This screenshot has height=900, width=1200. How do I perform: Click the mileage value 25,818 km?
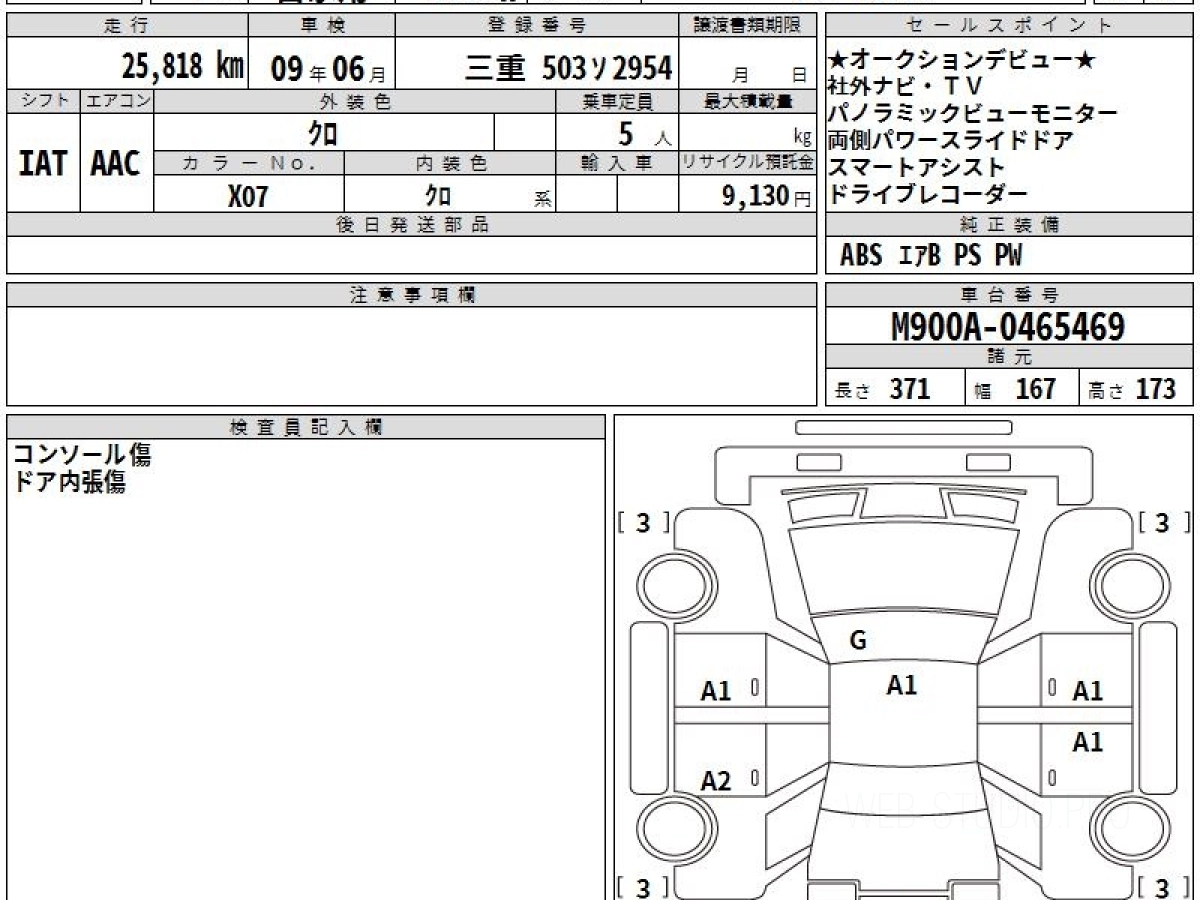(x=183, y=67)
